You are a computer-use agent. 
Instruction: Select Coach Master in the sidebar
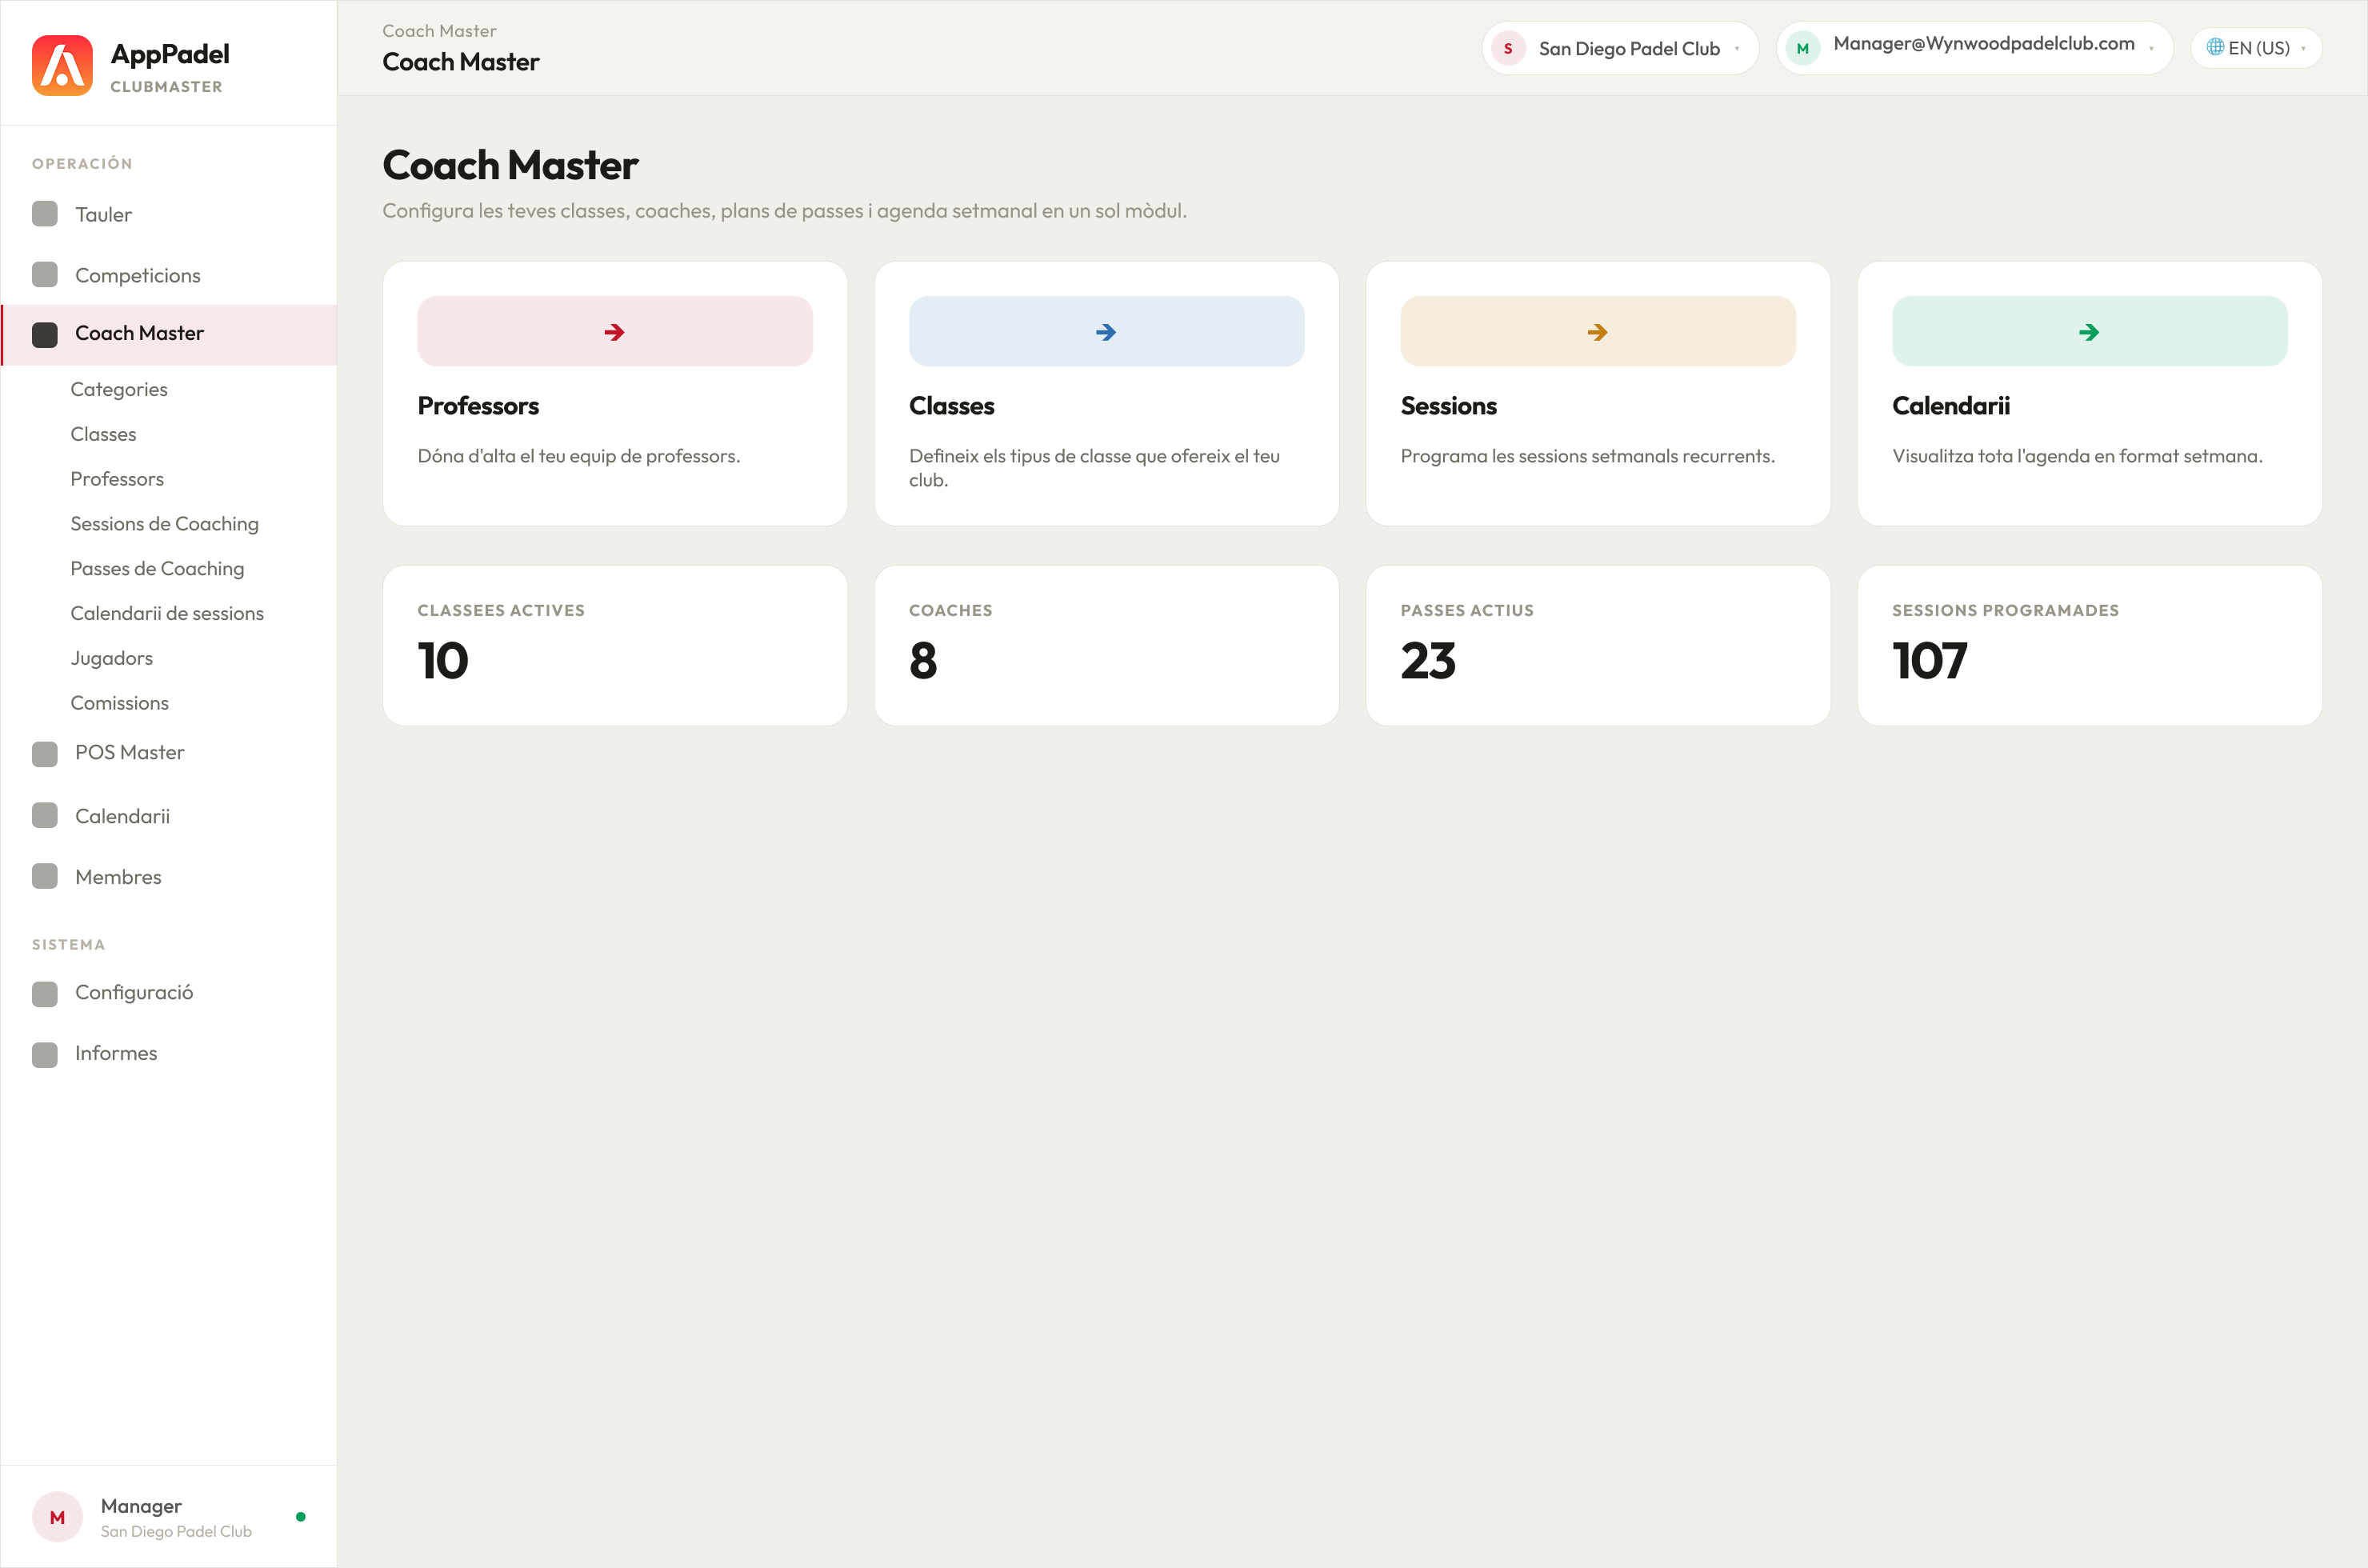169,334
